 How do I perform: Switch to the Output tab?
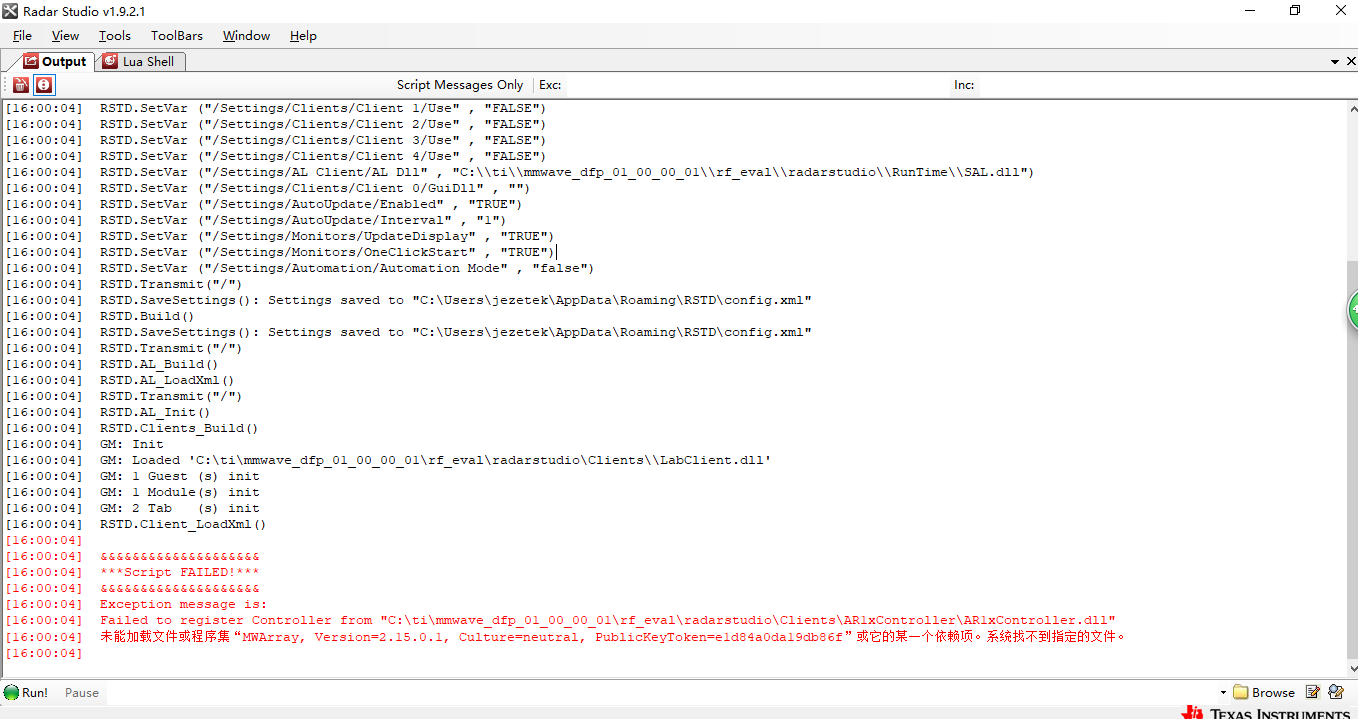coord(55,61)
